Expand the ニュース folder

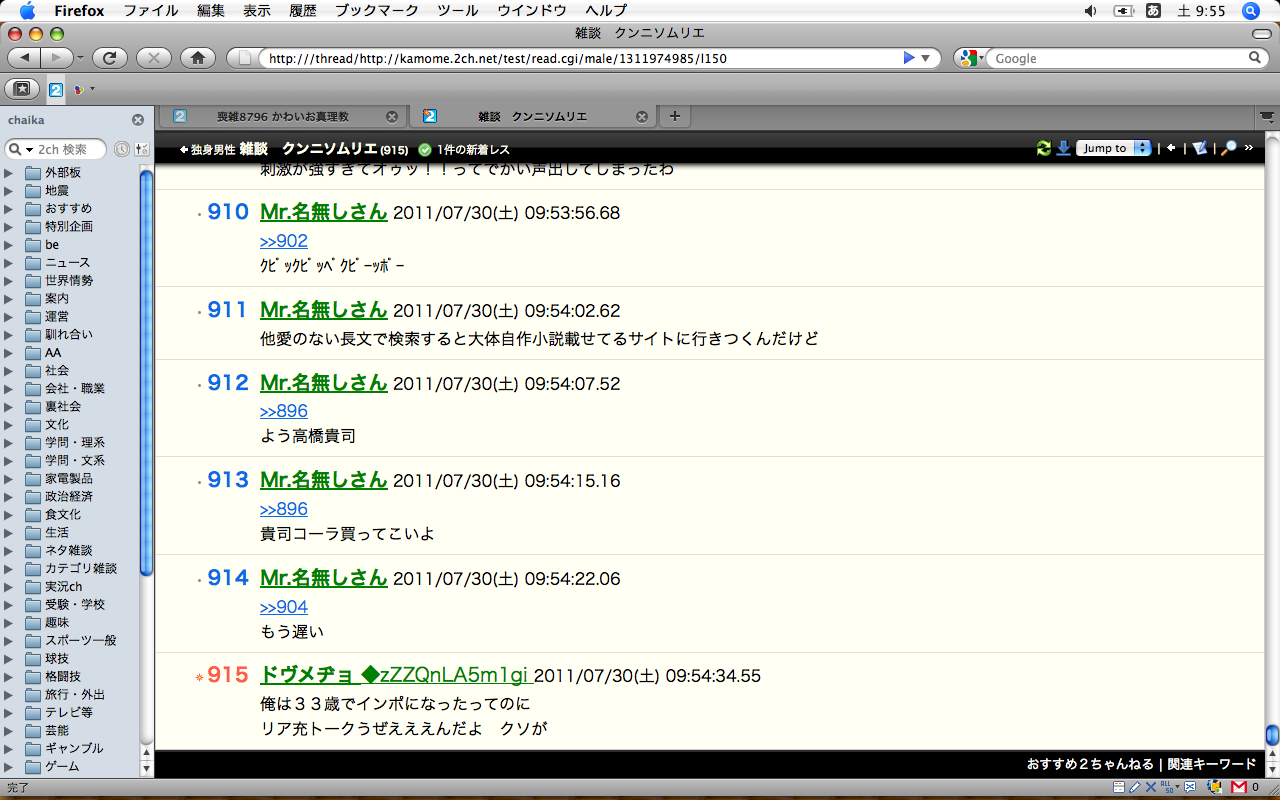tap(9, 263)
